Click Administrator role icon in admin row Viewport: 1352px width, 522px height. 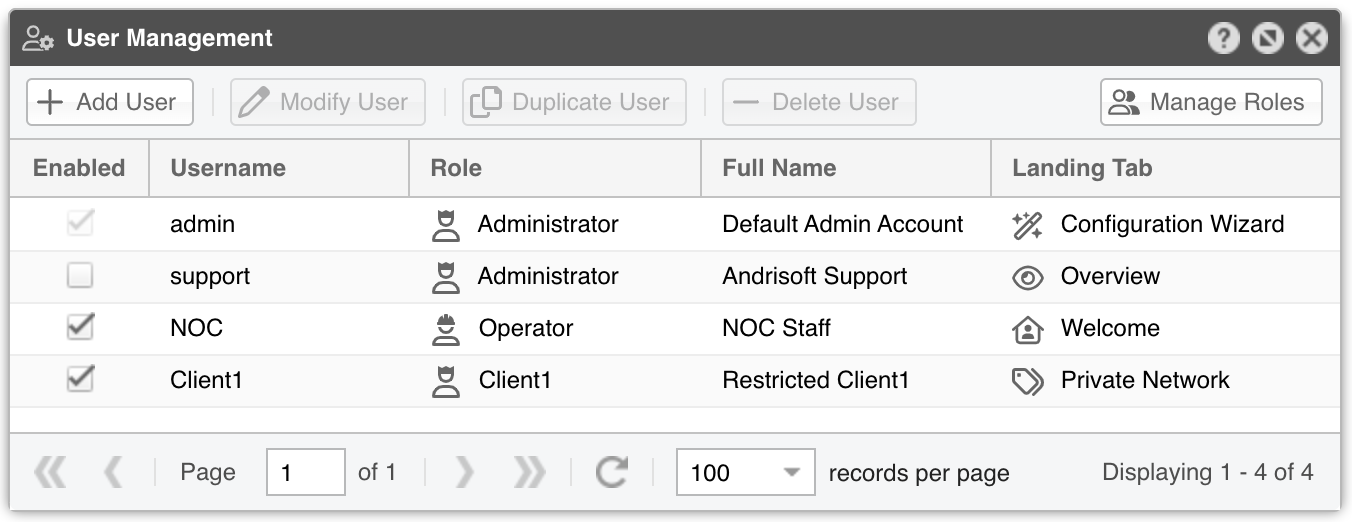445,225
